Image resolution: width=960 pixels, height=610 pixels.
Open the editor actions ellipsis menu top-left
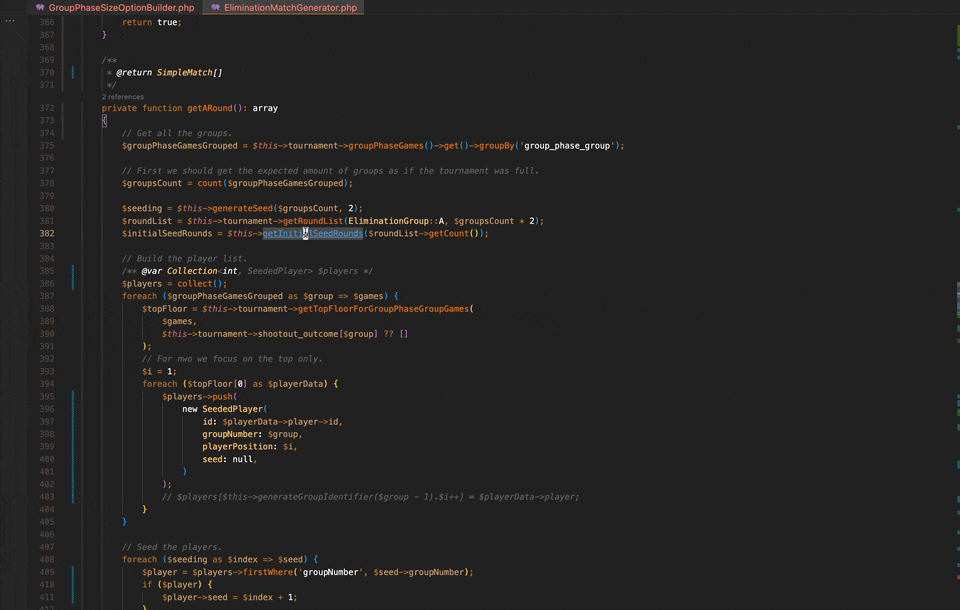point(10,21)
